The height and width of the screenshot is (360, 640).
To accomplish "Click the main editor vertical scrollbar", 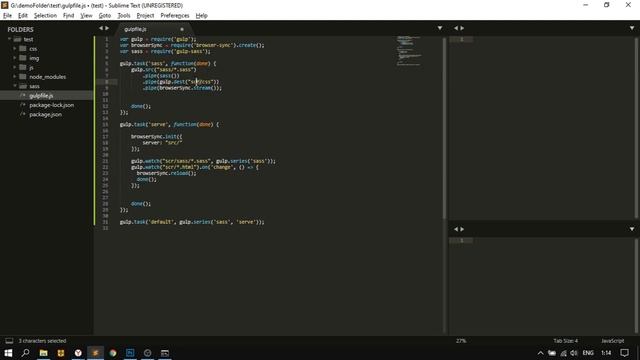I will click(x=444, y=128).
